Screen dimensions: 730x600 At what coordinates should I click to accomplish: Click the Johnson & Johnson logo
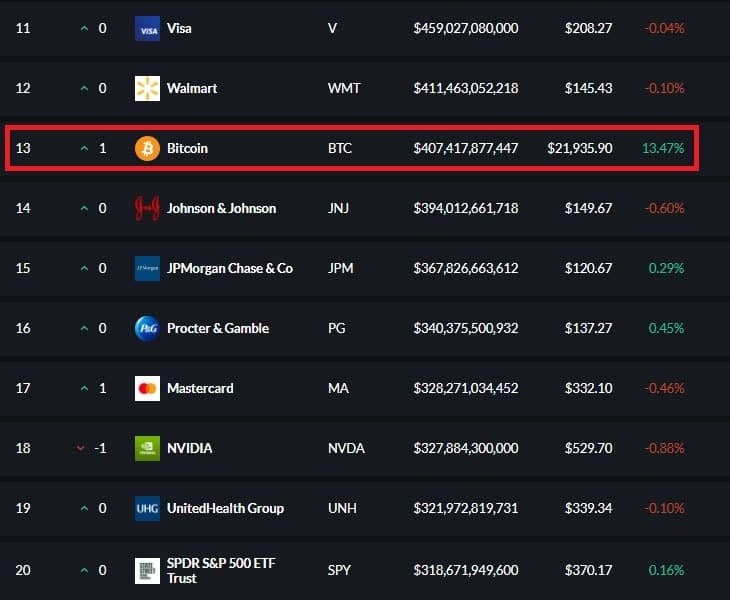click(x=147, y=209)
